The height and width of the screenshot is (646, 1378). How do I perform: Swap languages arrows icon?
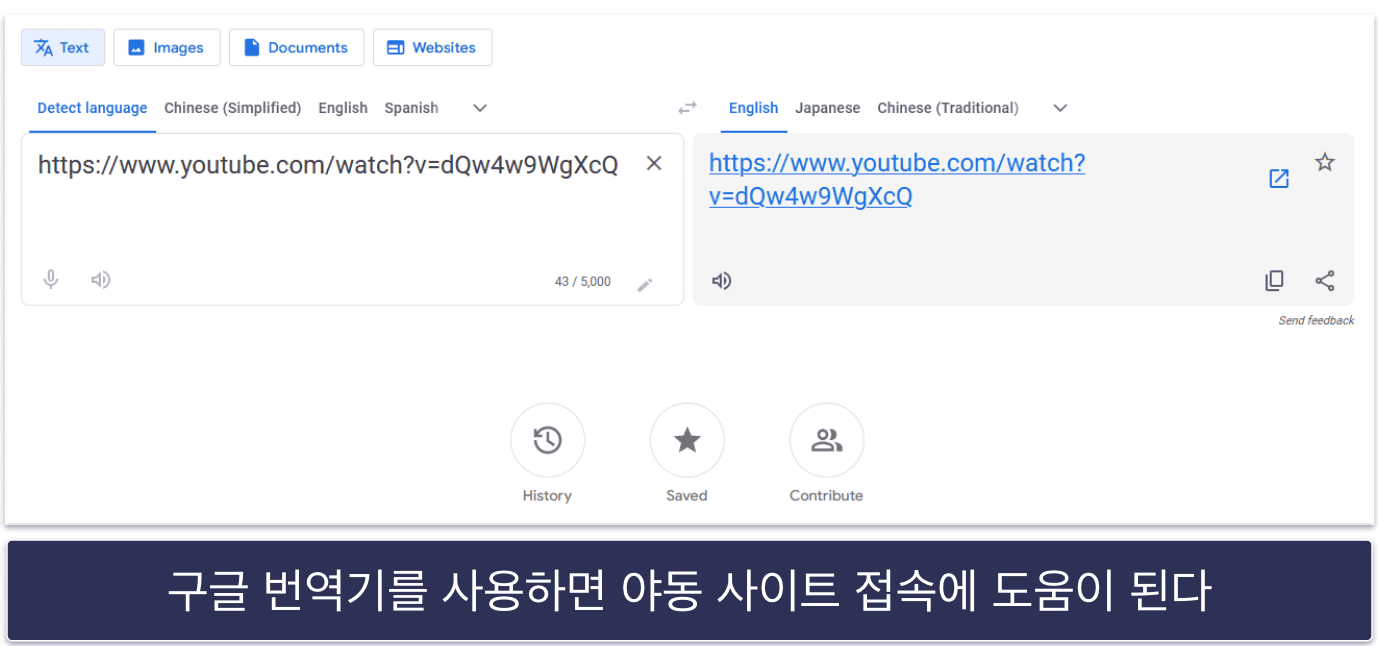click(x=687, y=108)
